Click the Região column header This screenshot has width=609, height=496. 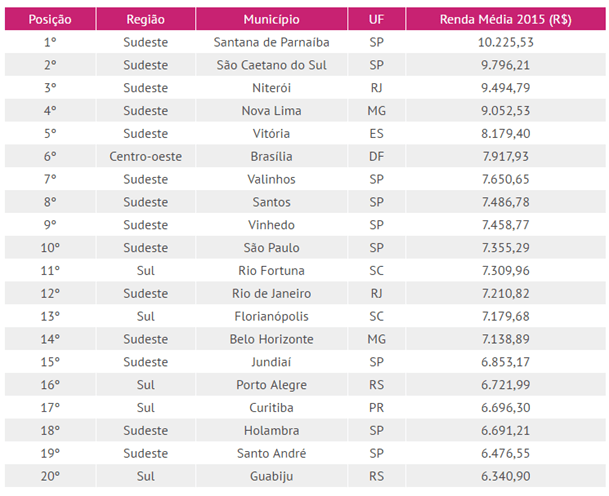click(x=145, y=19)
